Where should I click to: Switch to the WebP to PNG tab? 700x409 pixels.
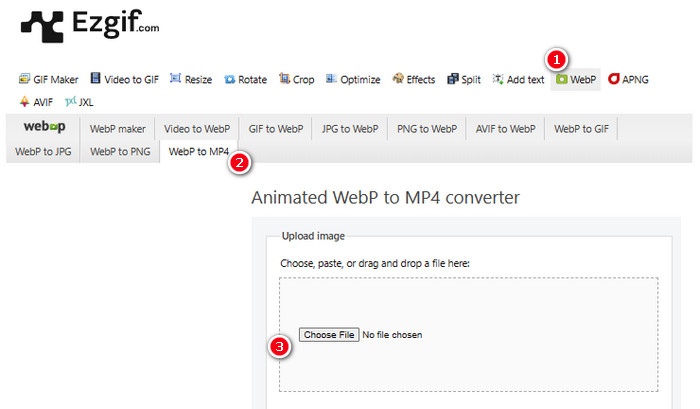coord(120,152)
